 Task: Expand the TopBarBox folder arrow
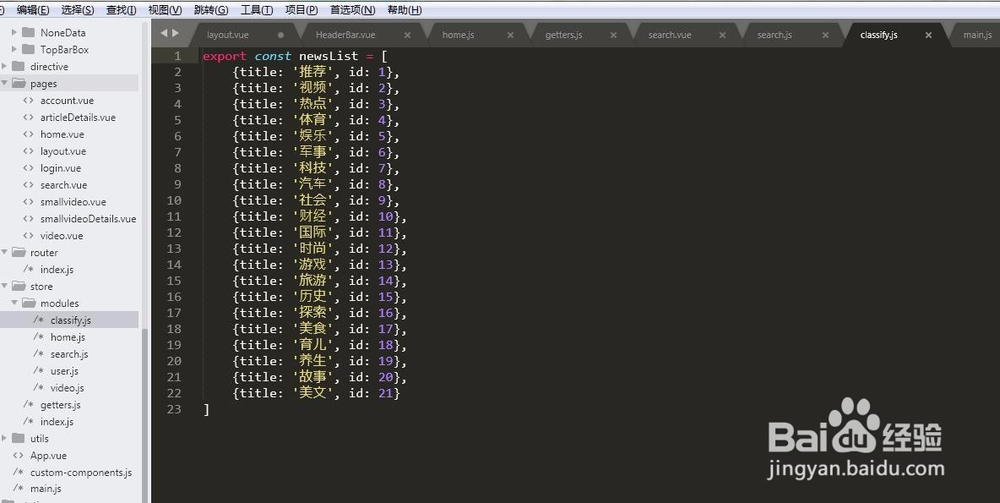tap(14, 49)
